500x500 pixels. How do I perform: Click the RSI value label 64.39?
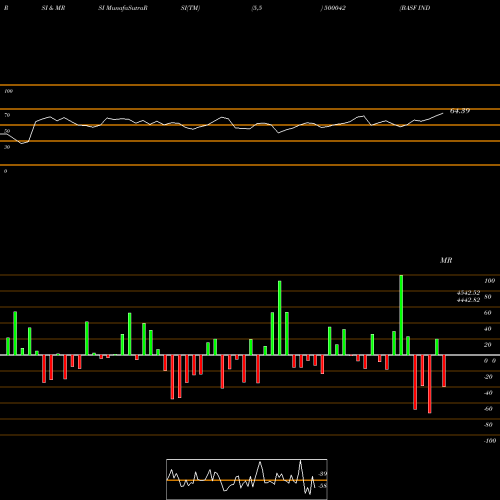pyautogui.click(x=460, y=111)
